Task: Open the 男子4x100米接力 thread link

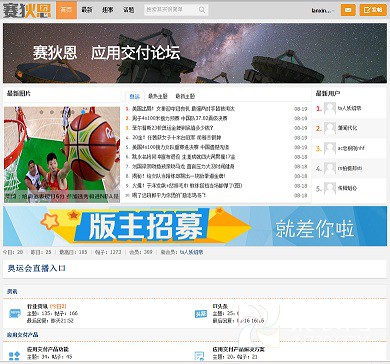Action: (179, 118)
